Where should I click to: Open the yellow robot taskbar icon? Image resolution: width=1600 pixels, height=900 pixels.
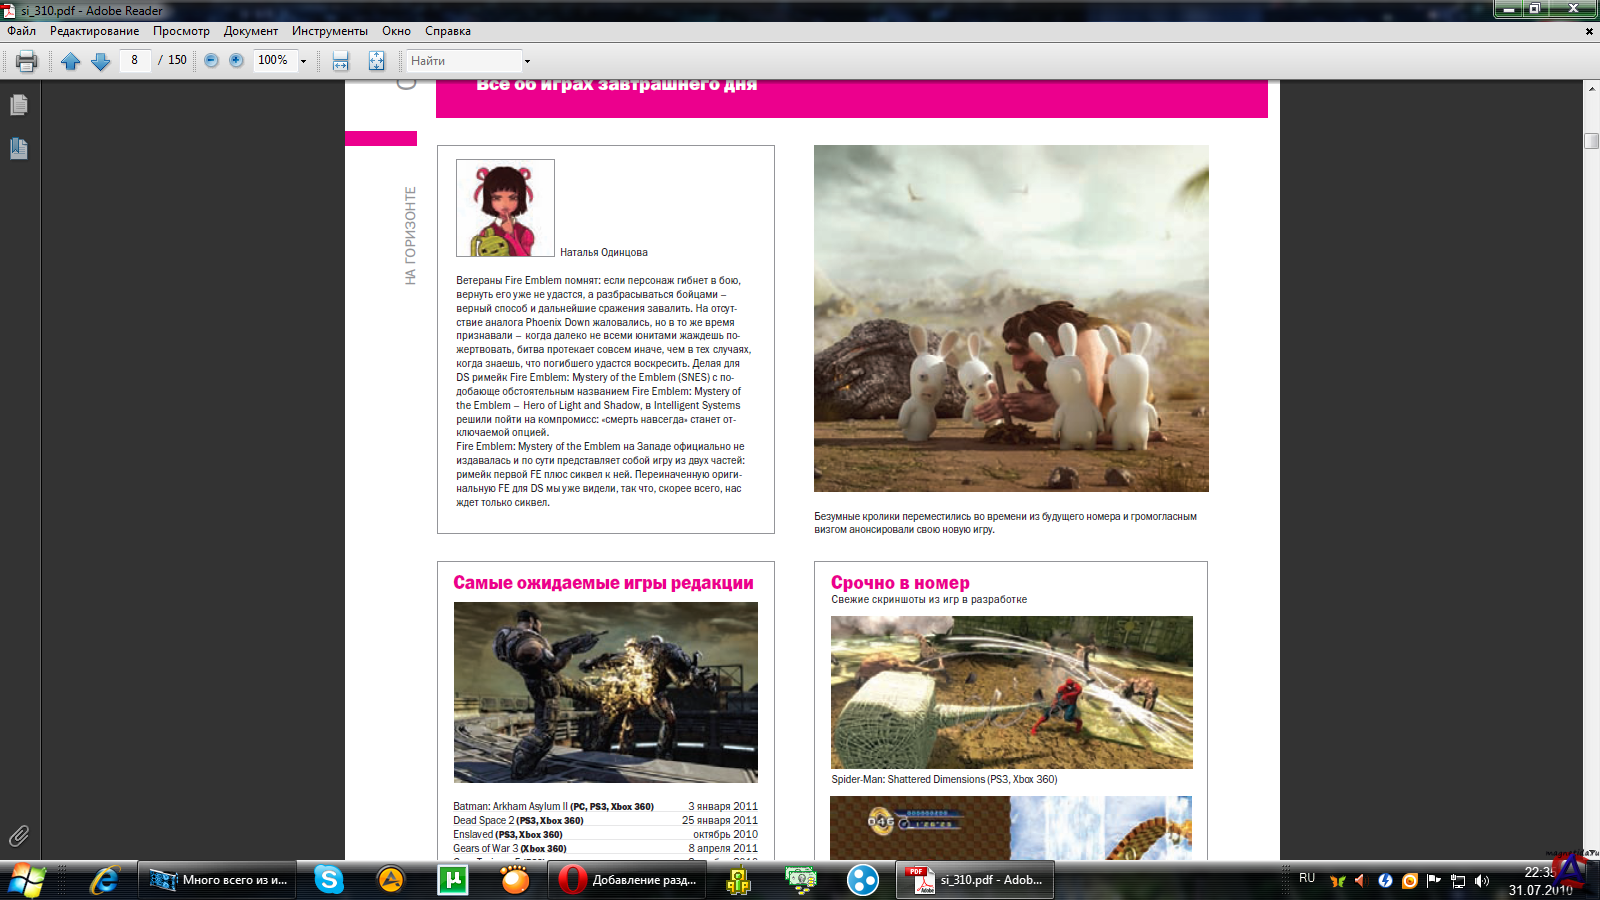[x=738, y=880]
